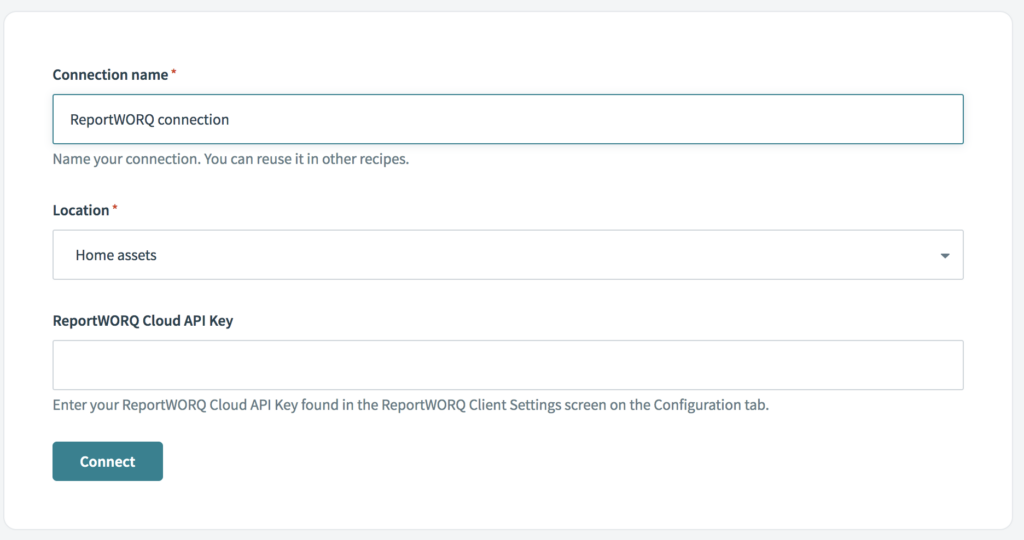Click the "Location" field label
Image resolution: width=1024 pixels, height=540 pixels.
(x=80, y=210)
